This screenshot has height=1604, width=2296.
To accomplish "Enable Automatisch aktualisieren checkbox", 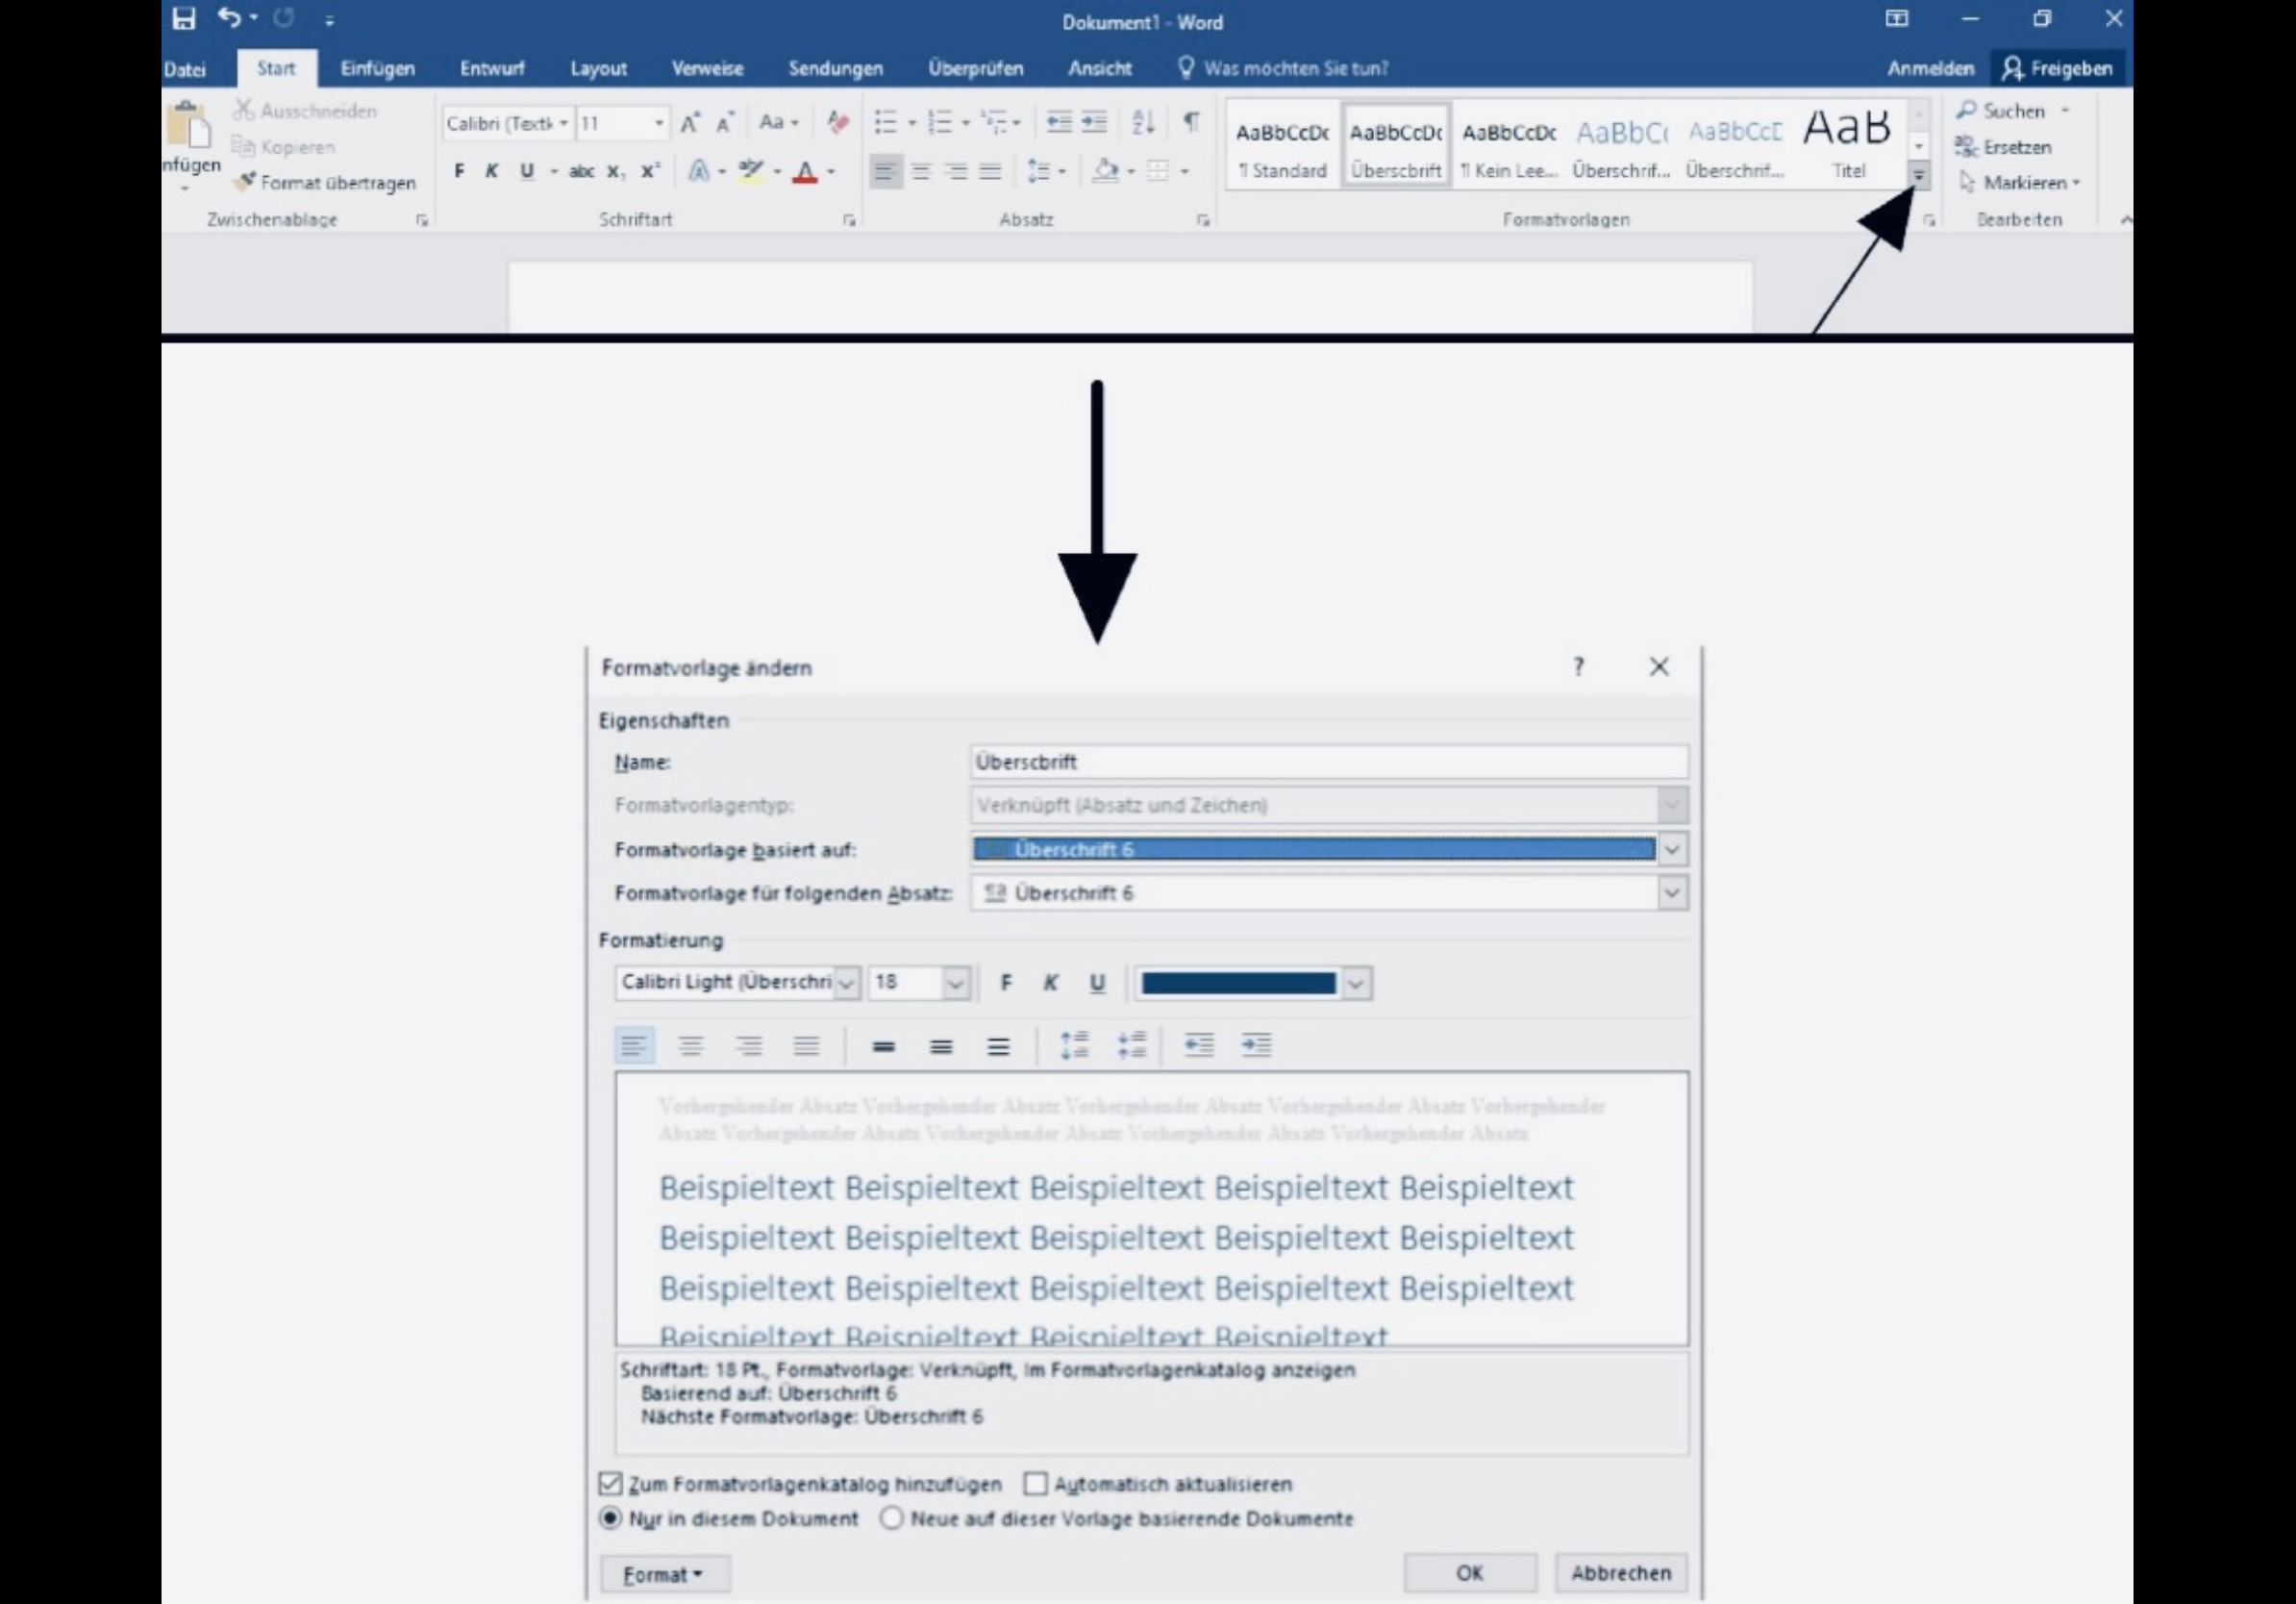I will [1036, 1483].
